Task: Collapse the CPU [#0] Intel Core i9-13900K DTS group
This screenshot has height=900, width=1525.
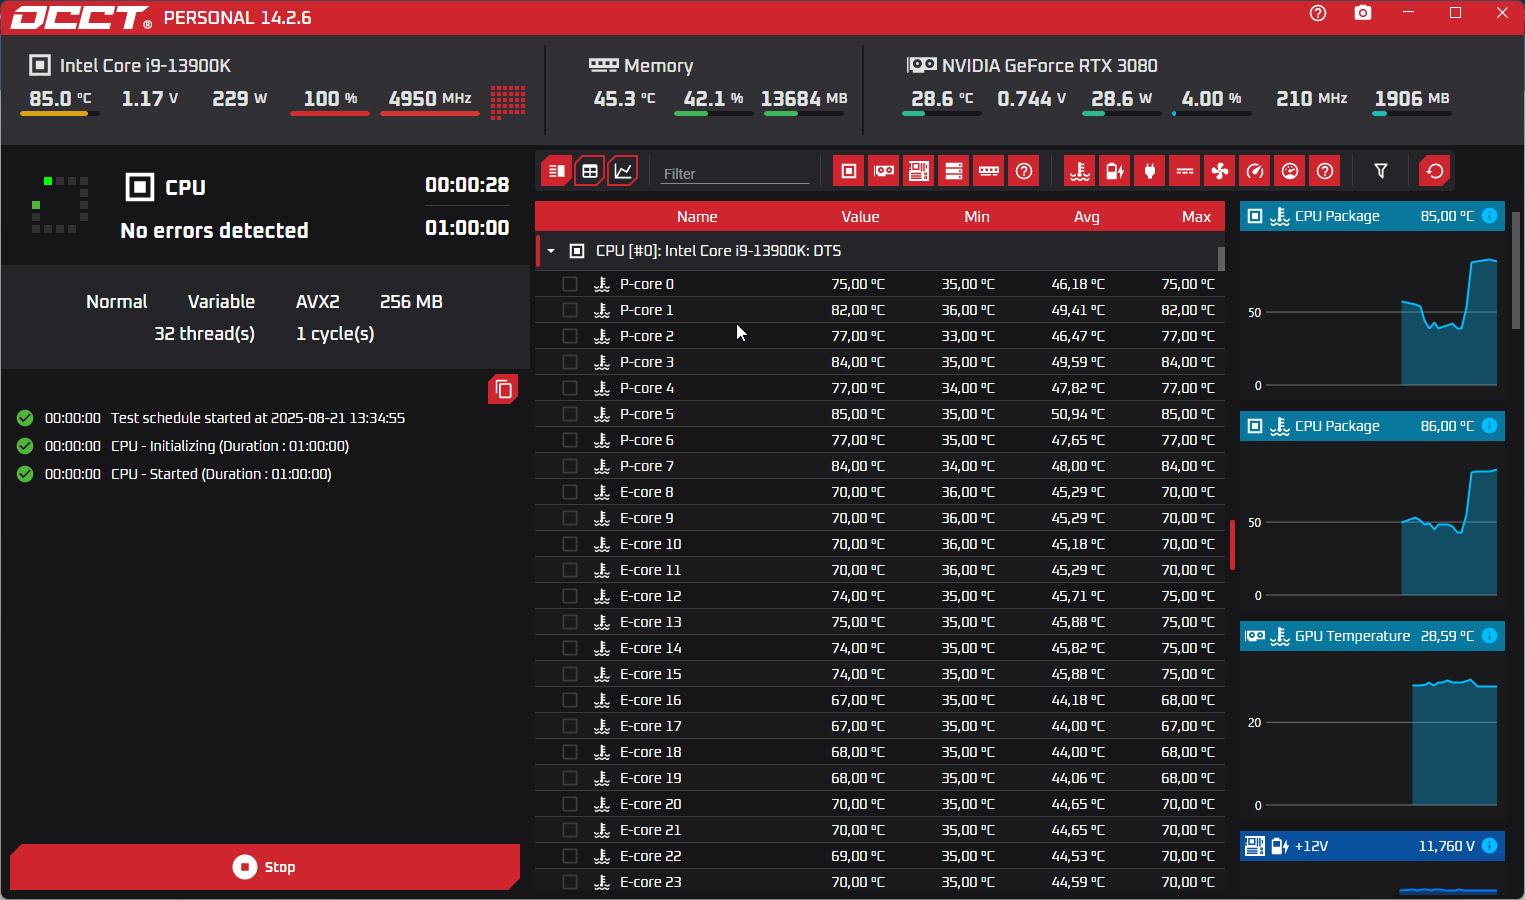Action: pos(551,251)
